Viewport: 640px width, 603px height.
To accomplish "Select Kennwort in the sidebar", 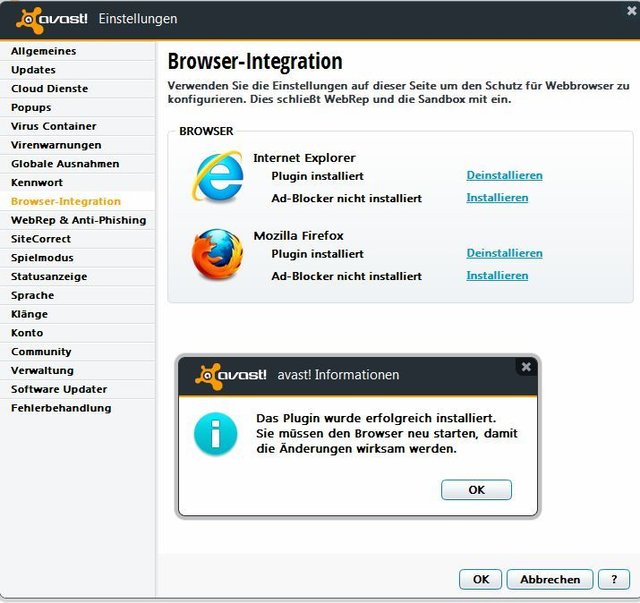I will click(x=78, y=182).
